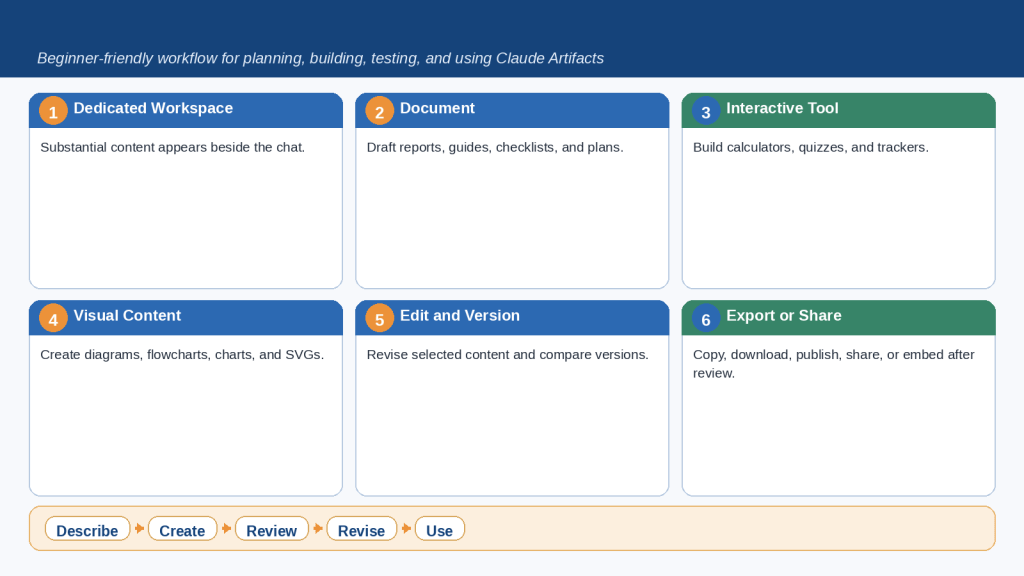The height and width of the screenshot is (576, 1024).
Task: Click the Edit and Version card title
Action: [460, 315]
